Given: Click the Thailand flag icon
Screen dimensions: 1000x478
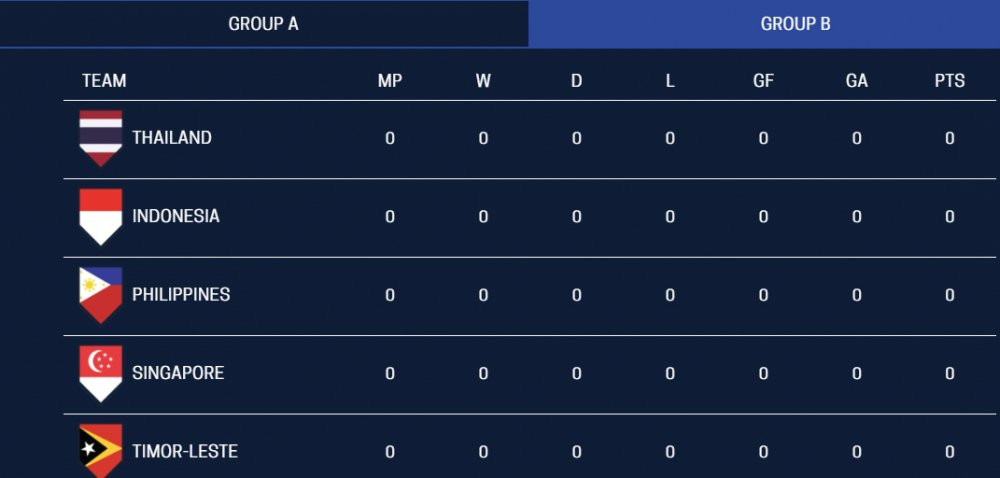Looking at the screenshot, I should [x=101, y=138].
